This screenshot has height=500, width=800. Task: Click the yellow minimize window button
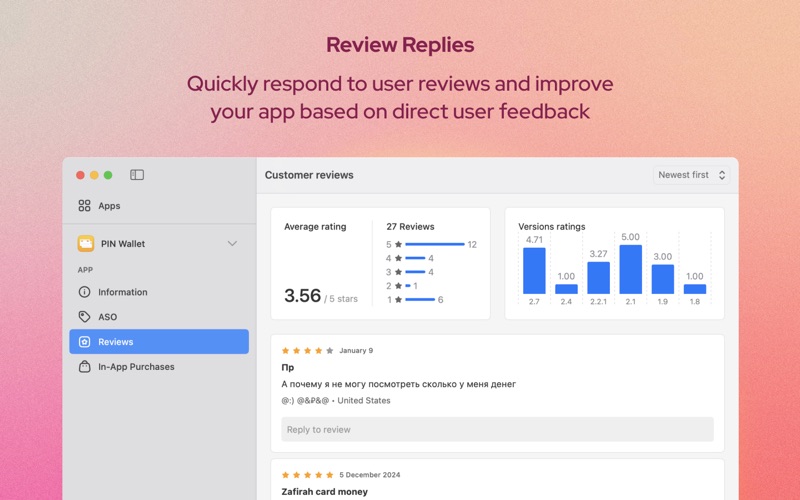[94, 175]
